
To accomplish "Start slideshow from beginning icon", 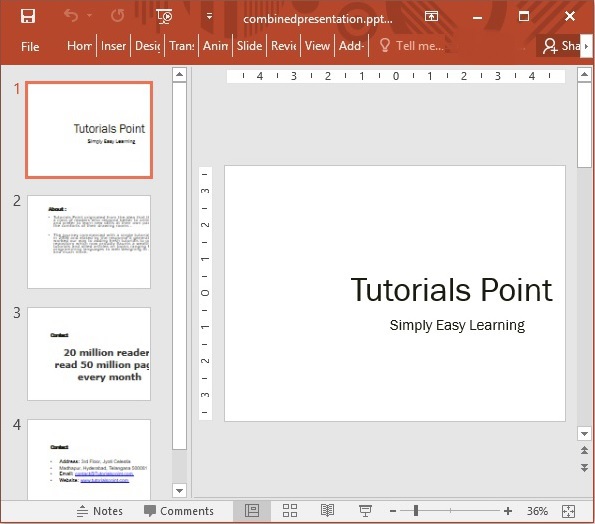I will (164, 16).
